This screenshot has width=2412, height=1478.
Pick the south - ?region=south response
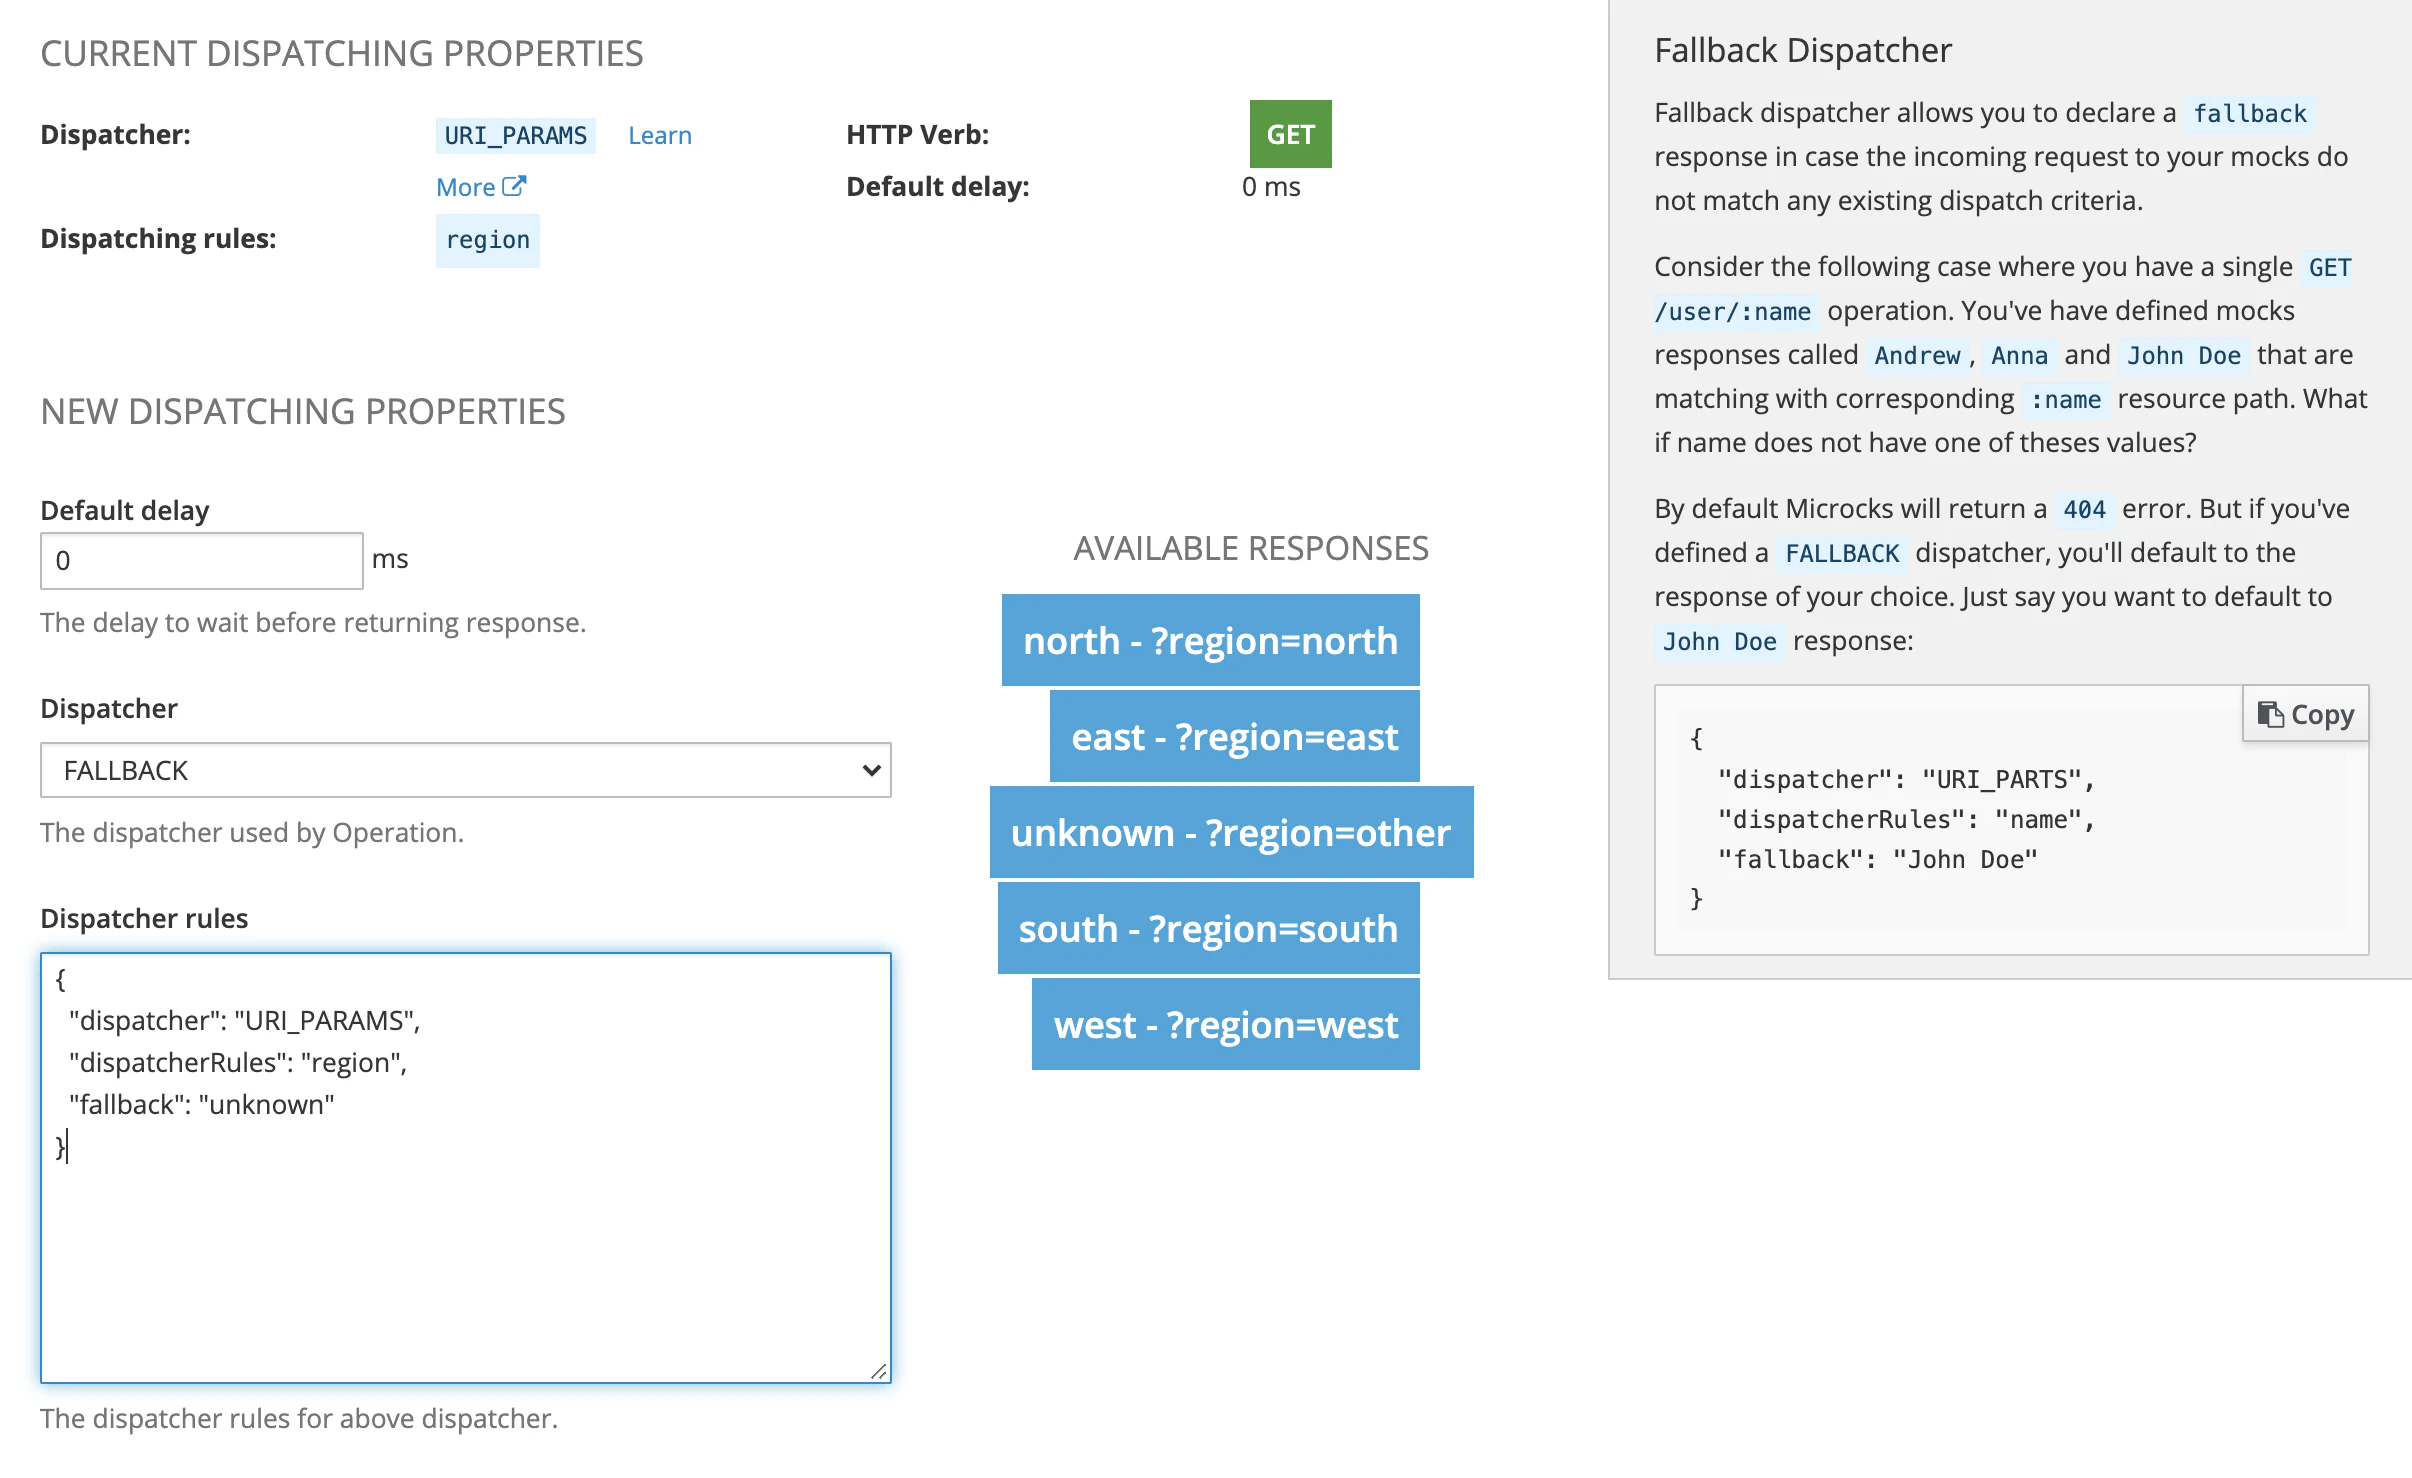coord(1208,928)
